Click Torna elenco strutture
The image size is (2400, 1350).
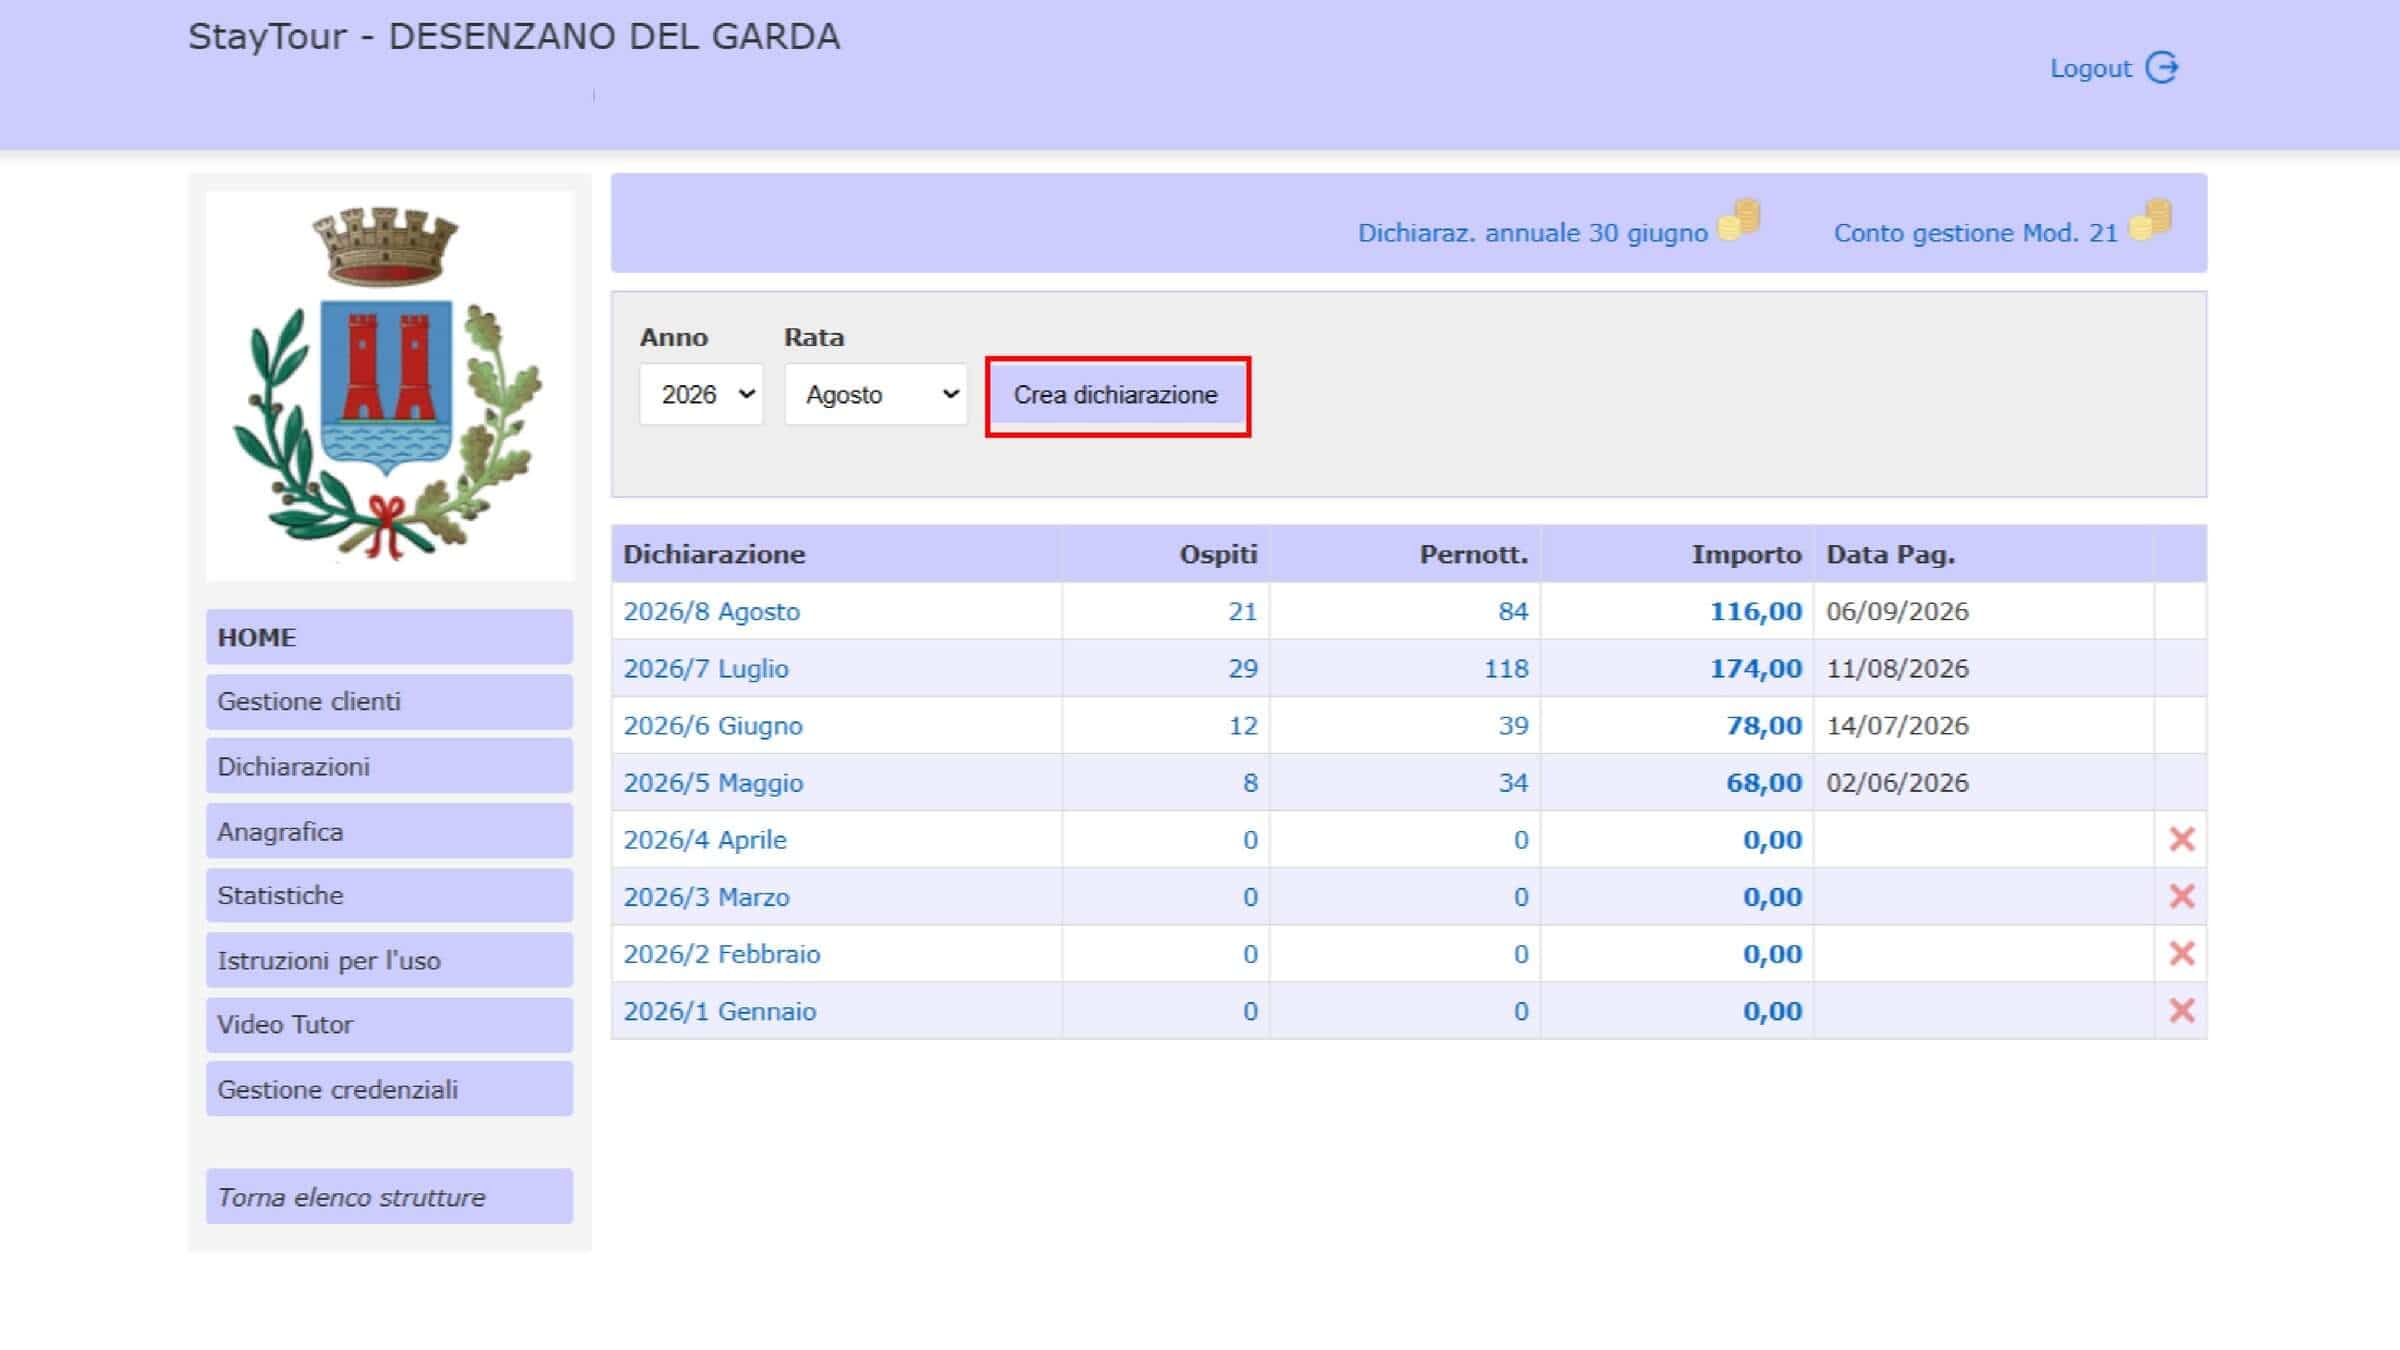point(389,1196)
